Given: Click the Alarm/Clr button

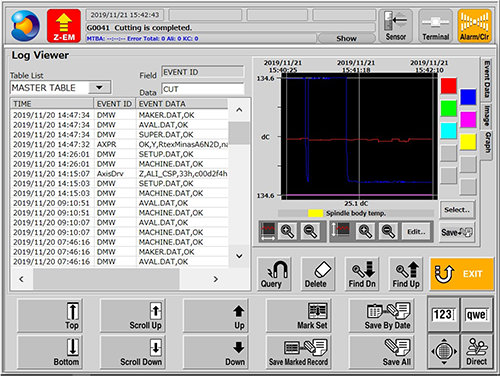Looking at the screenshot, I should tap(474, 26).
